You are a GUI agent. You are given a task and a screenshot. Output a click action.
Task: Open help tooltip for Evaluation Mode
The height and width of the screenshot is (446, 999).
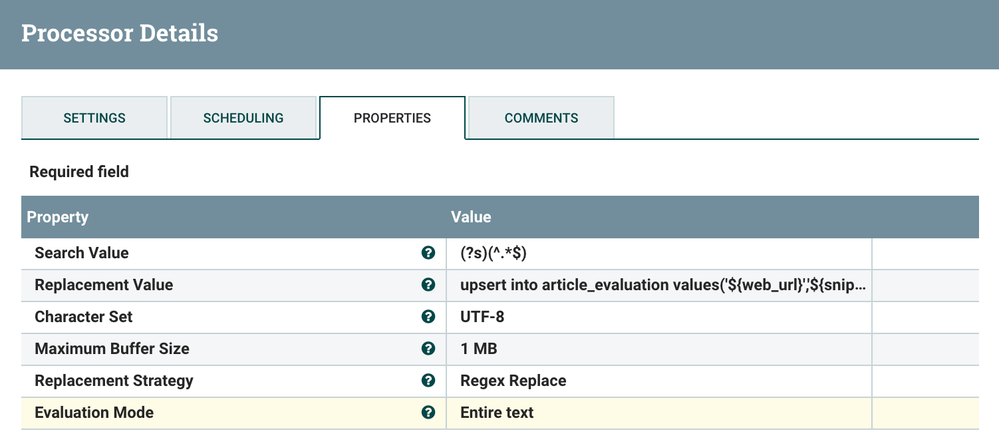tap(428, 413)
